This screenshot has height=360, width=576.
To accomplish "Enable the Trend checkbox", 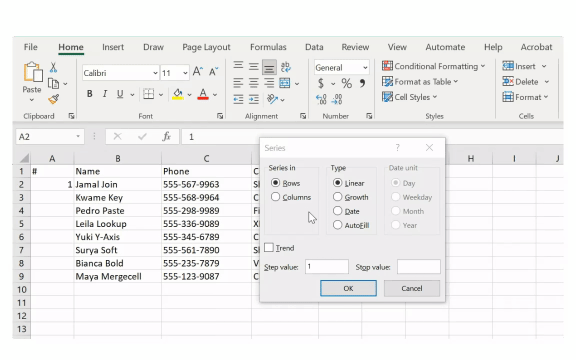I will 269,248.
